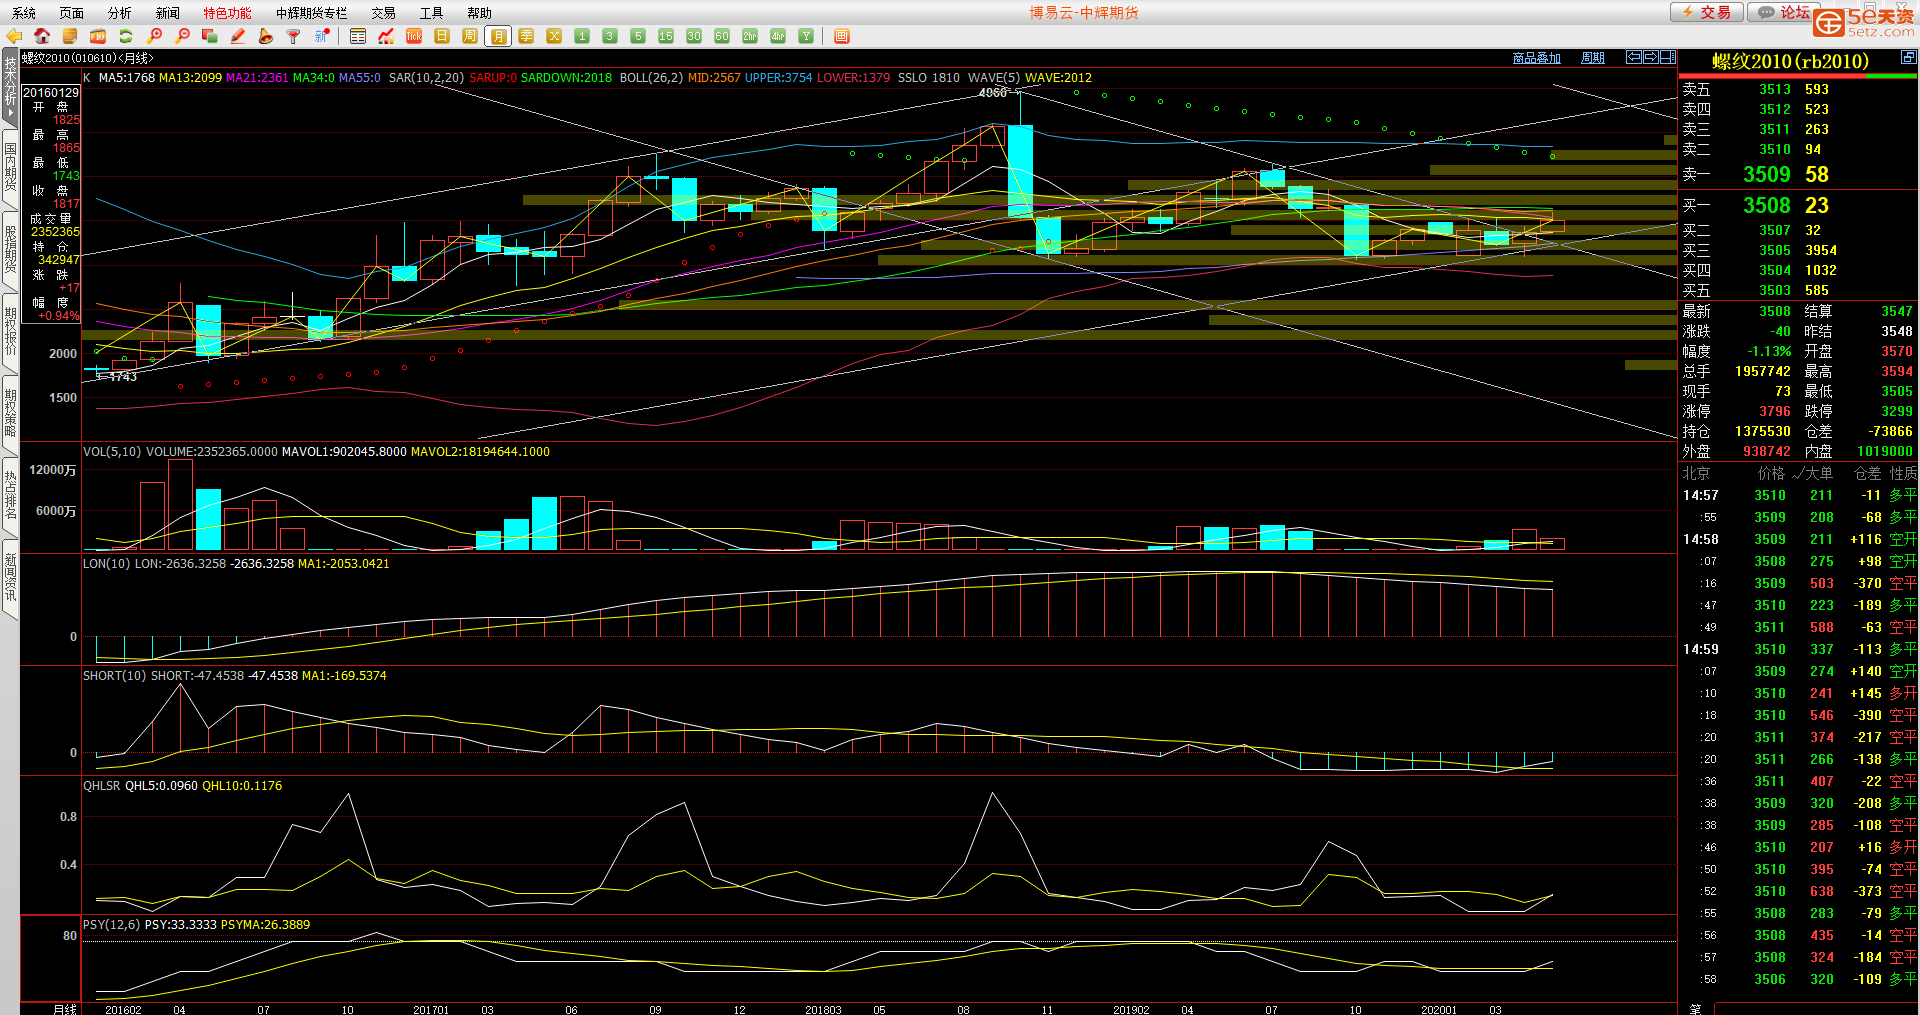Open the filter funnel tool
The width and height of the screenshot is (1920, 1015).
tap(293, 36)
